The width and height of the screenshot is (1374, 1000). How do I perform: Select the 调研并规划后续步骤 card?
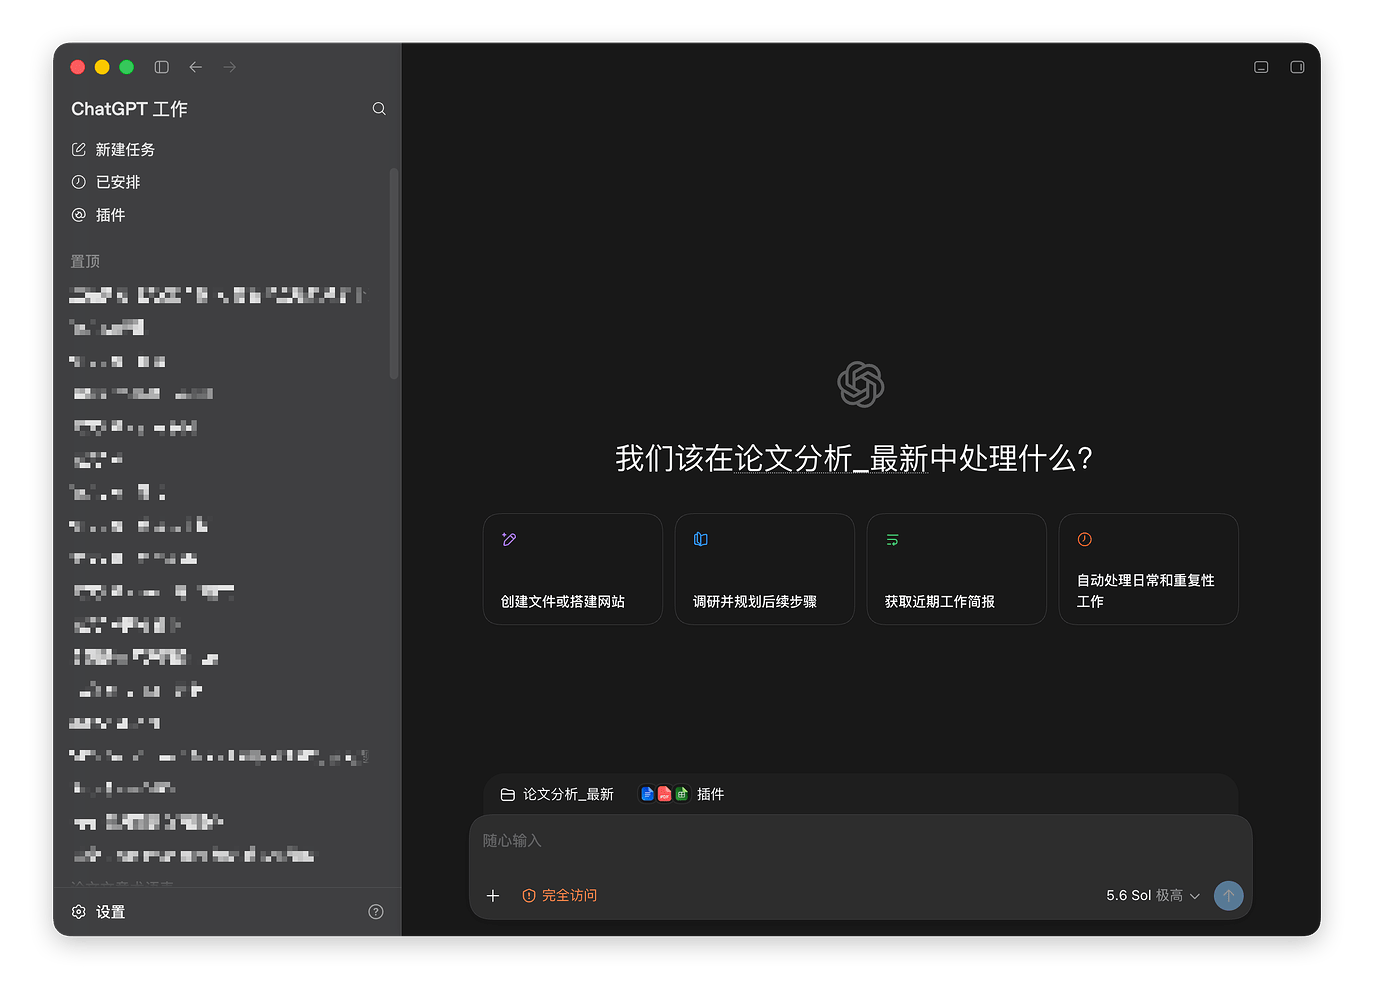click(x=765, y=569)
